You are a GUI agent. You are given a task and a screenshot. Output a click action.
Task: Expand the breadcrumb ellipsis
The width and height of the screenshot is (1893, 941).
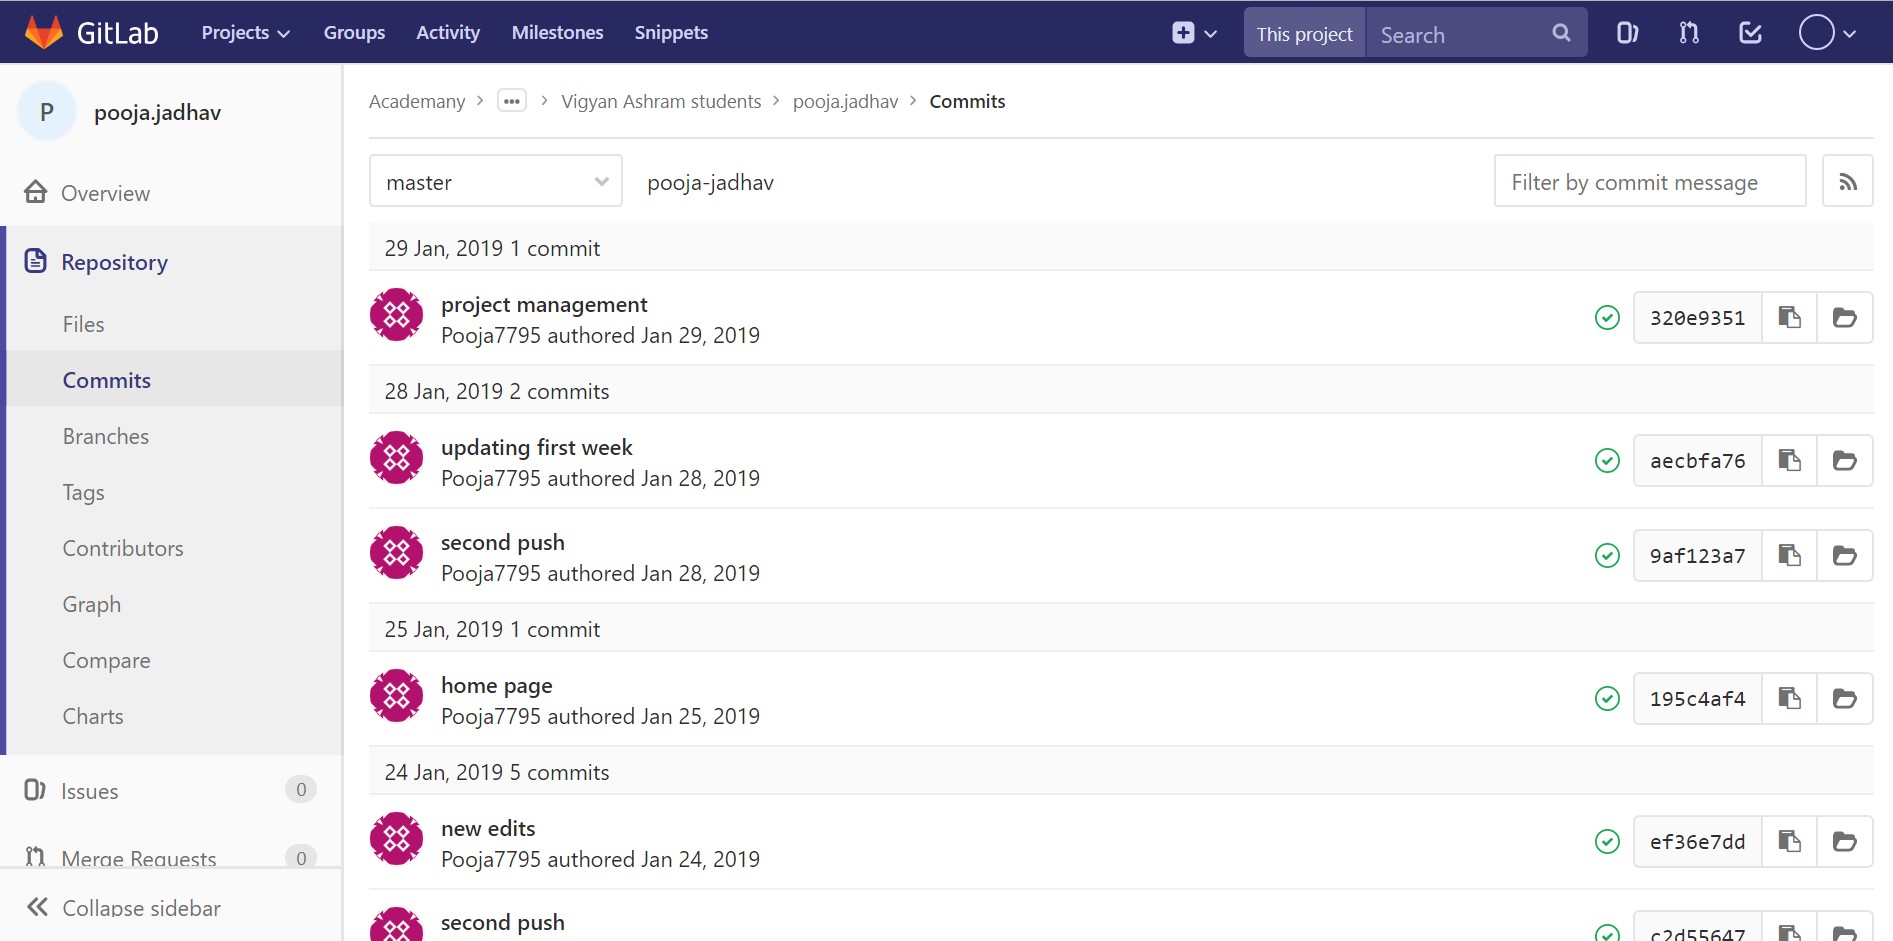point(512,101)
